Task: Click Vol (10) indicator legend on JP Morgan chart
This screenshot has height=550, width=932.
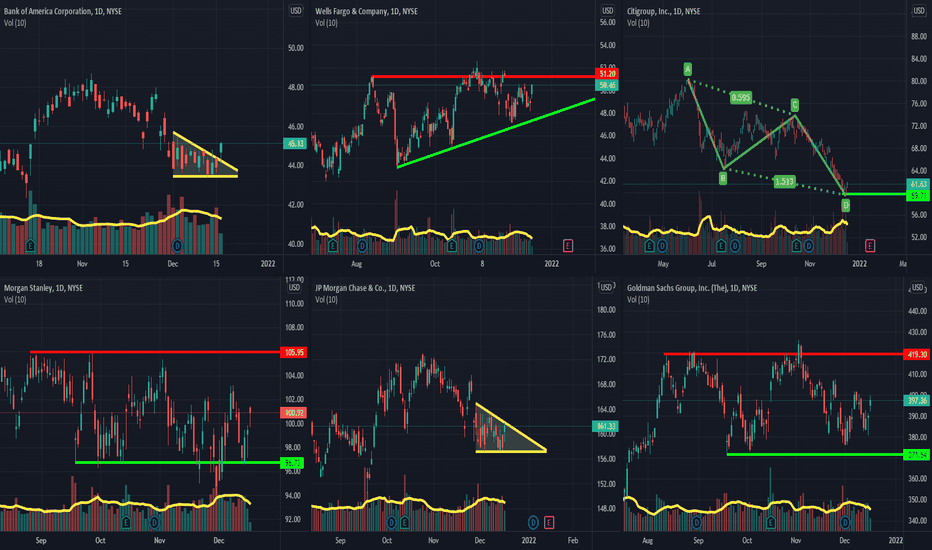Action: point(327,300)
